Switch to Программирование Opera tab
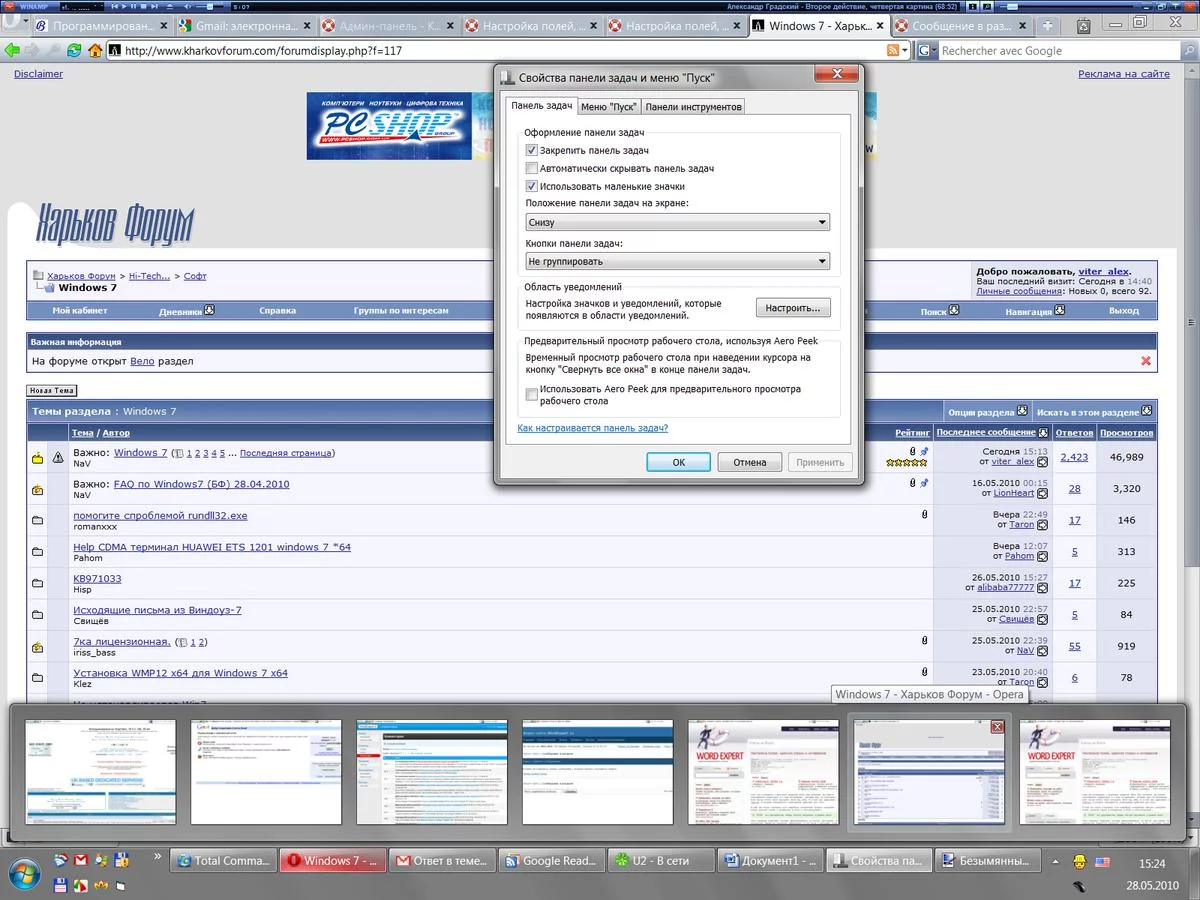The width and height of the screenshot is (1200, 900). [101, 26]
